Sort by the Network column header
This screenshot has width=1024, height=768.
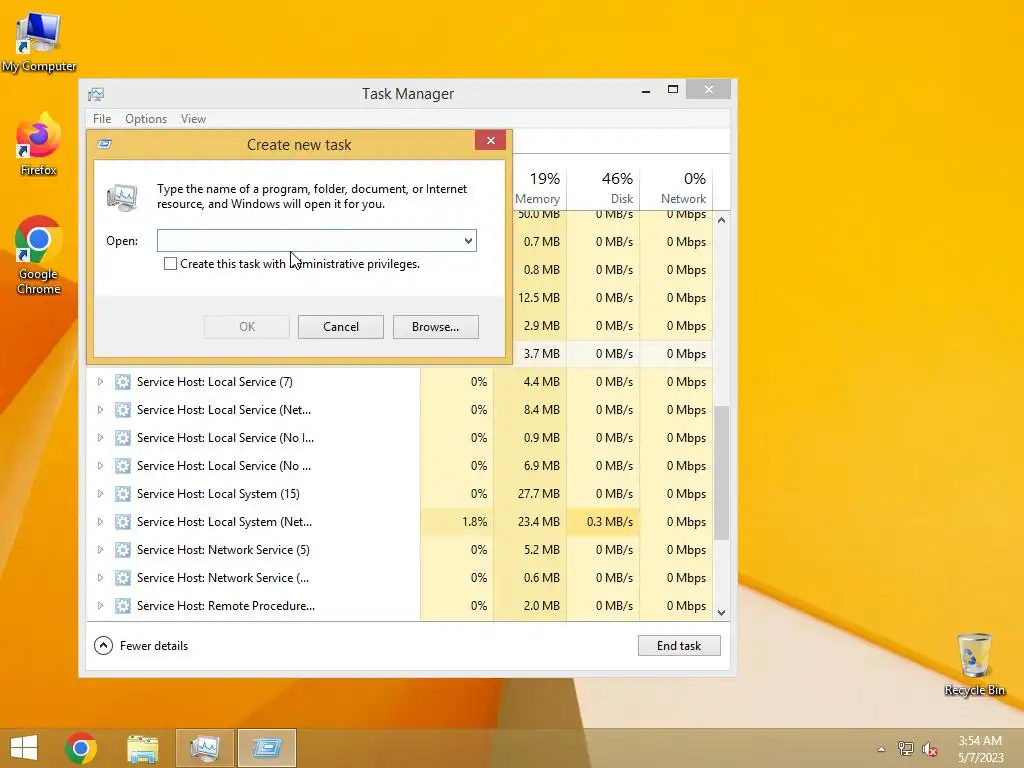click(x=677, y=187)
